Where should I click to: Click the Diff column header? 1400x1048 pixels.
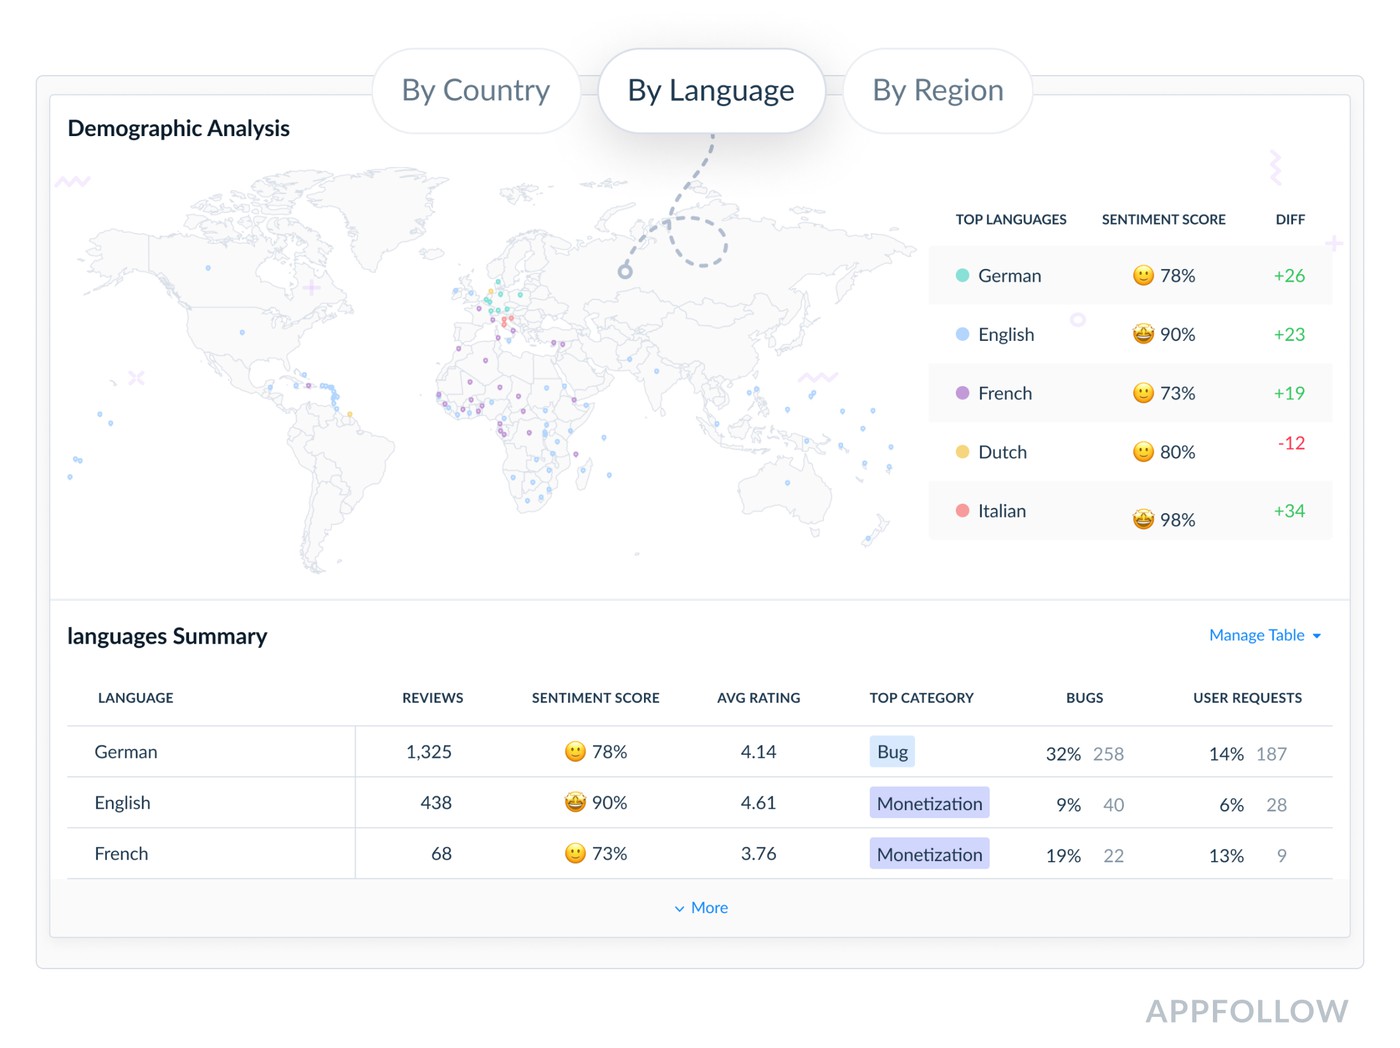pos(1290,220)
